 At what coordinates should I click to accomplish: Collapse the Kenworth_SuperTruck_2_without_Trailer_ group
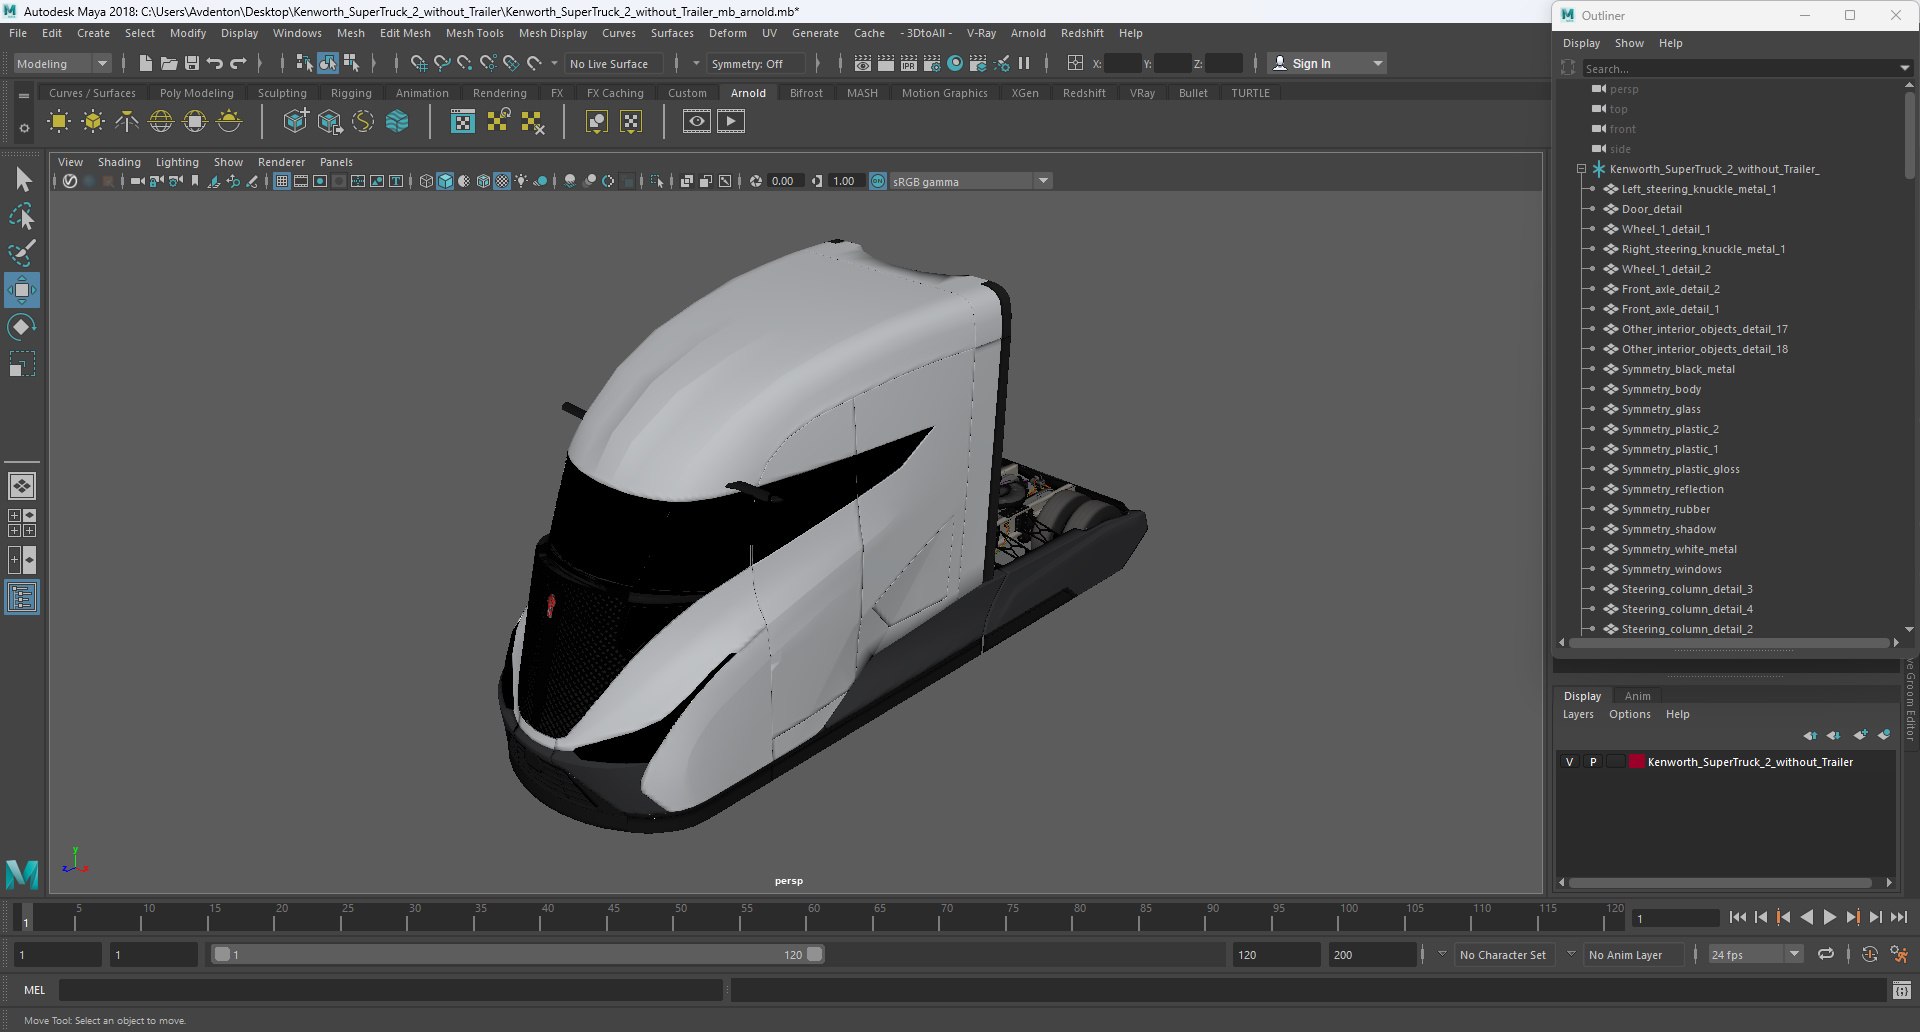[1581, 169]
